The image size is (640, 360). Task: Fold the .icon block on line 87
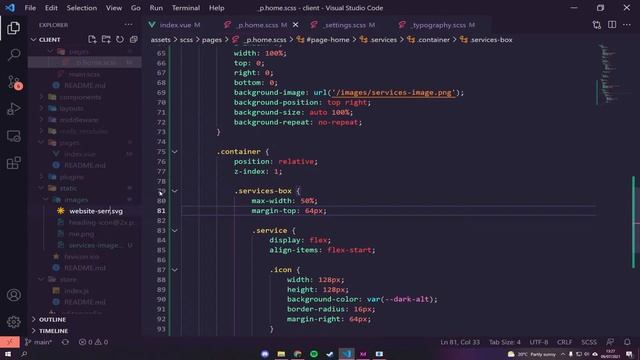tap(175, 270)
